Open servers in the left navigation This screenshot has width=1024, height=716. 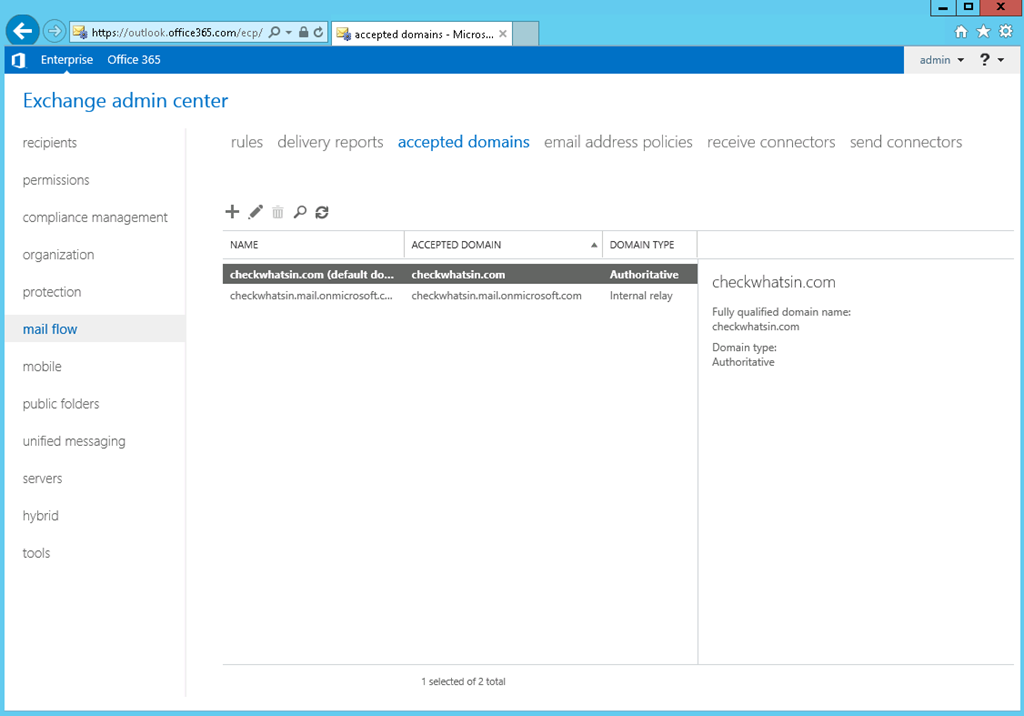(42, 479)
